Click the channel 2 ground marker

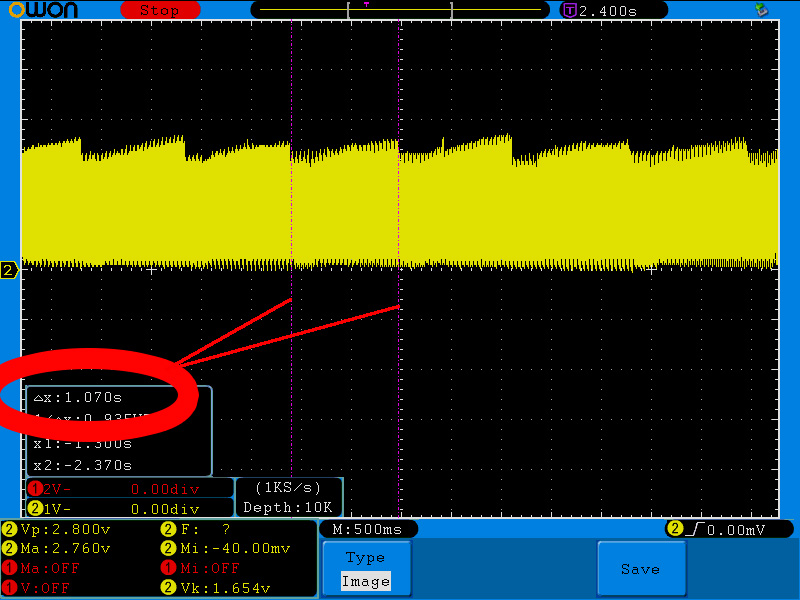click(x=9, y=271)
